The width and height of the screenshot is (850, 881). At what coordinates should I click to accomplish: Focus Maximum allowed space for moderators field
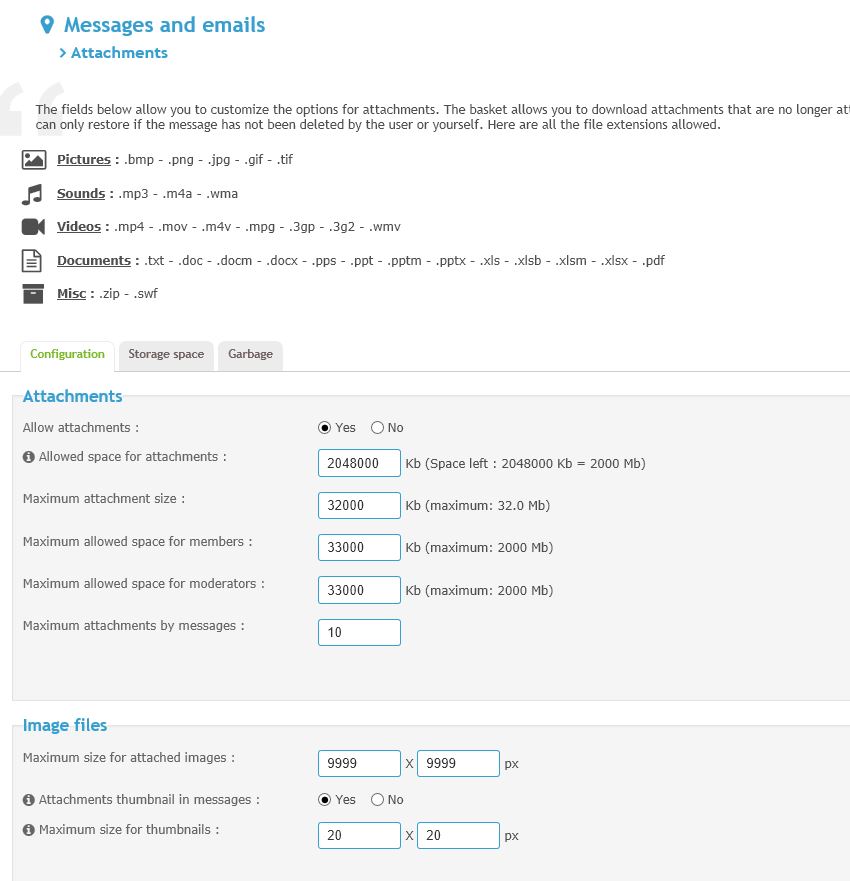click(360, 590)
